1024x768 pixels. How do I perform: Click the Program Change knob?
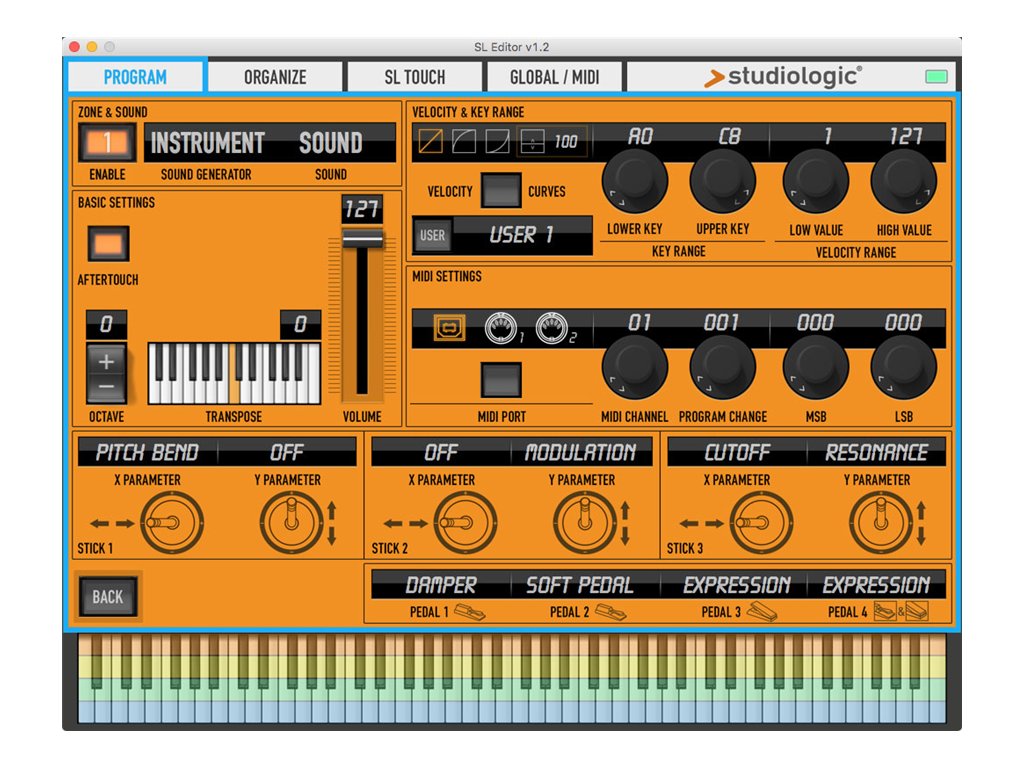pyautogui.click(x=722, y=366)
